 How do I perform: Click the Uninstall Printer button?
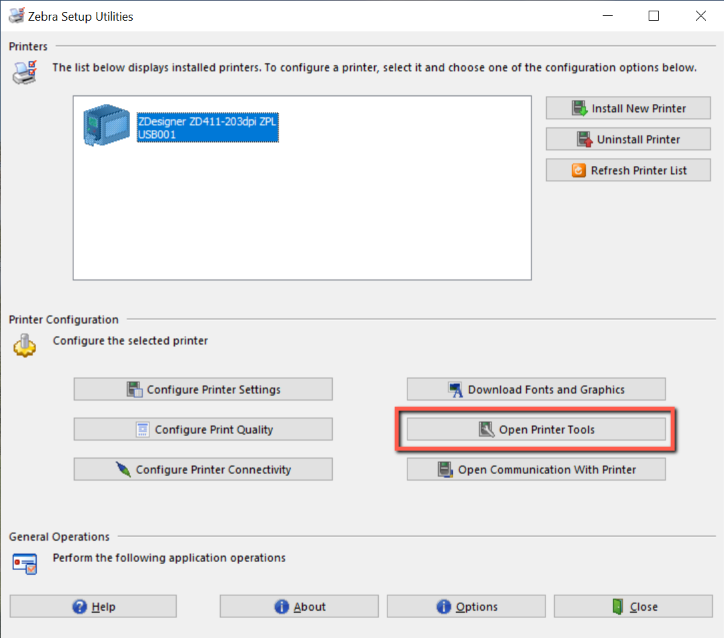(628, 139)
